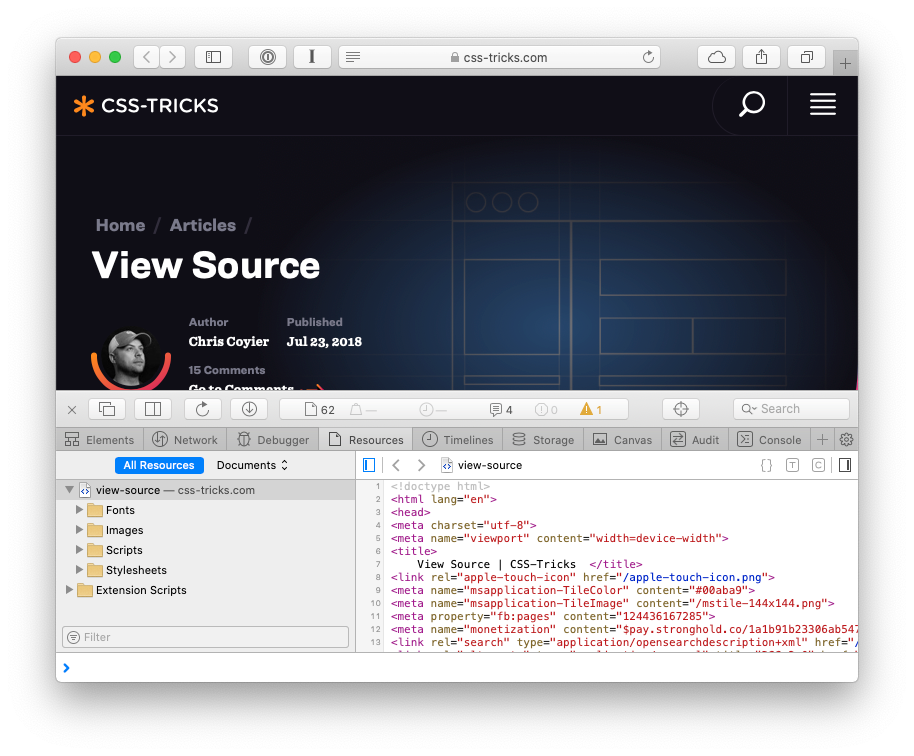Click the Instapaper 'I' extension button
Image resolution: width=914 pixels, height=756 pixels.
click(312, 57)
